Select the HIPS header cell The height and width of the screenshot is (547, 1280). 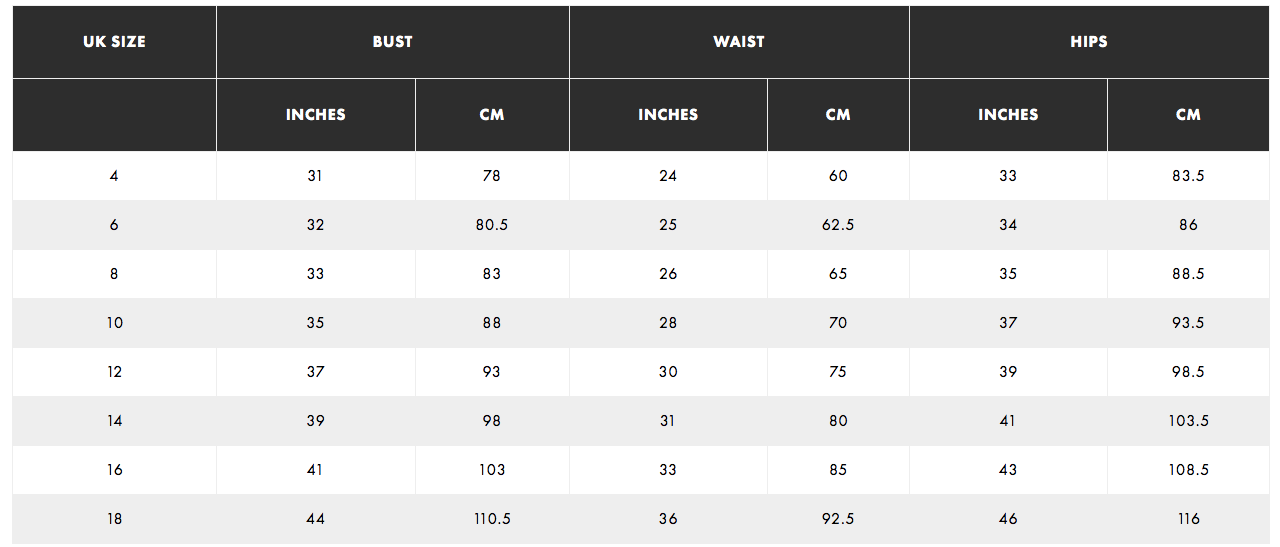[1089, 42]
